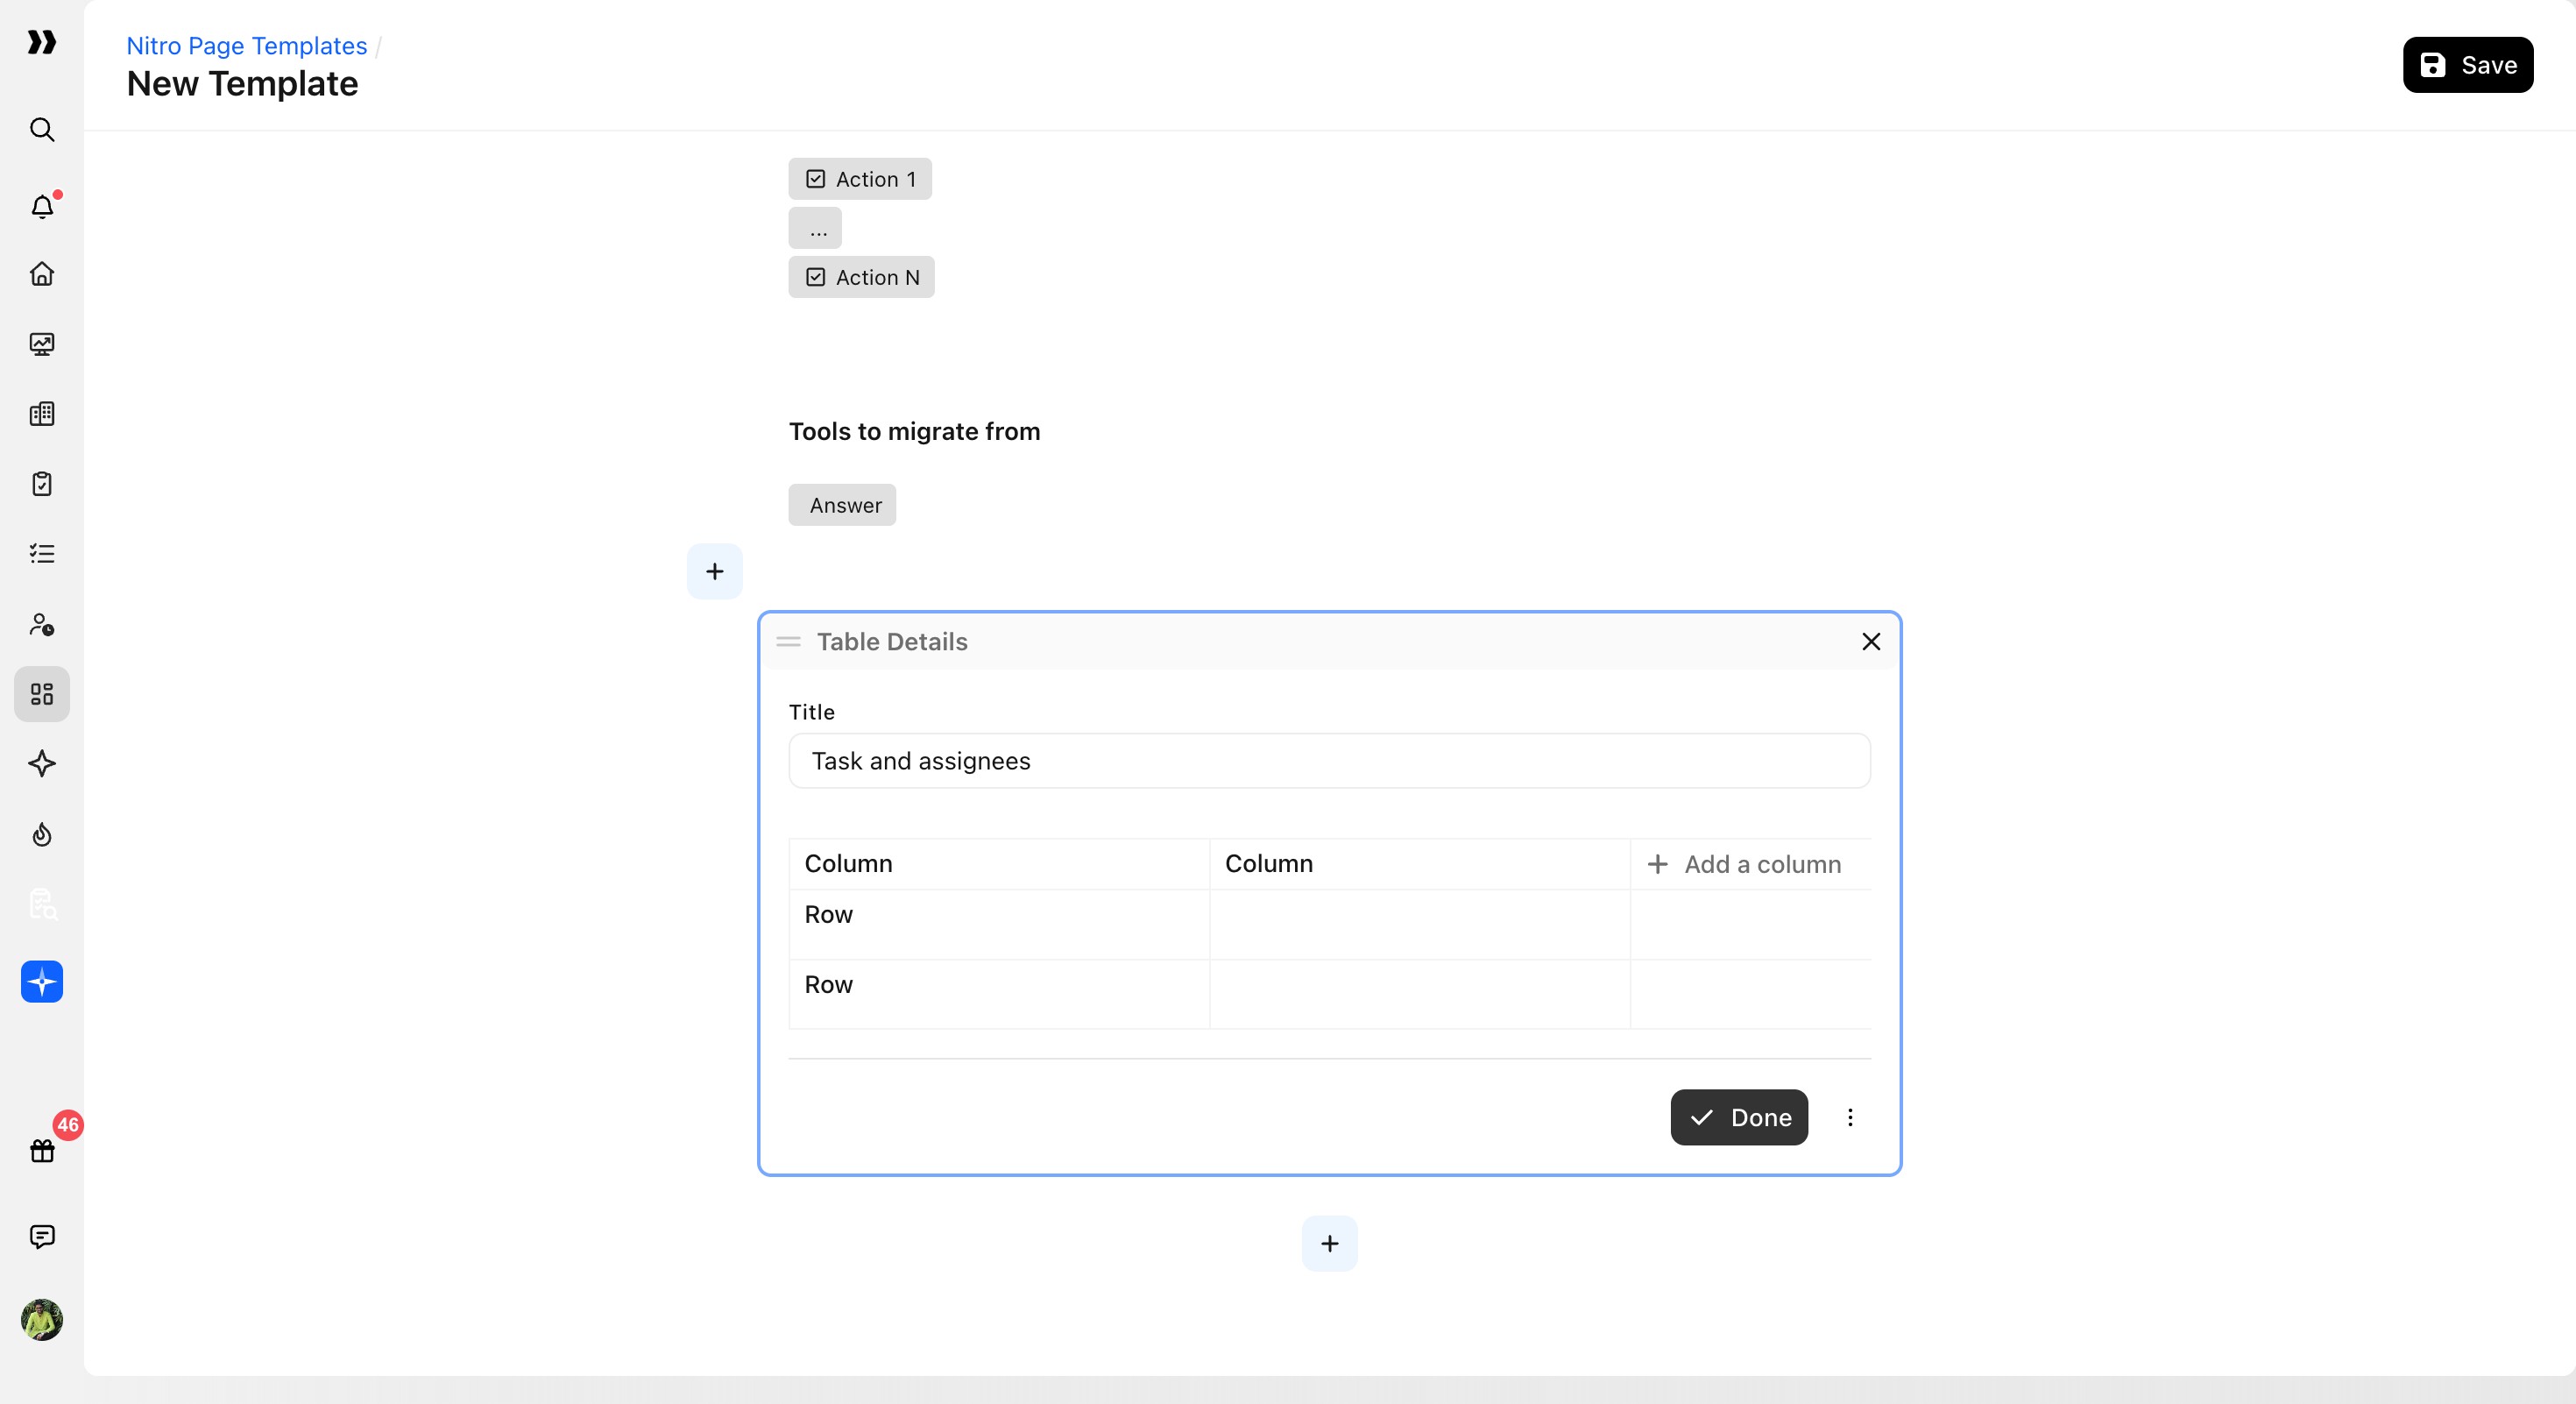Grab the Table Details drag handle

(x=789, y=642)
